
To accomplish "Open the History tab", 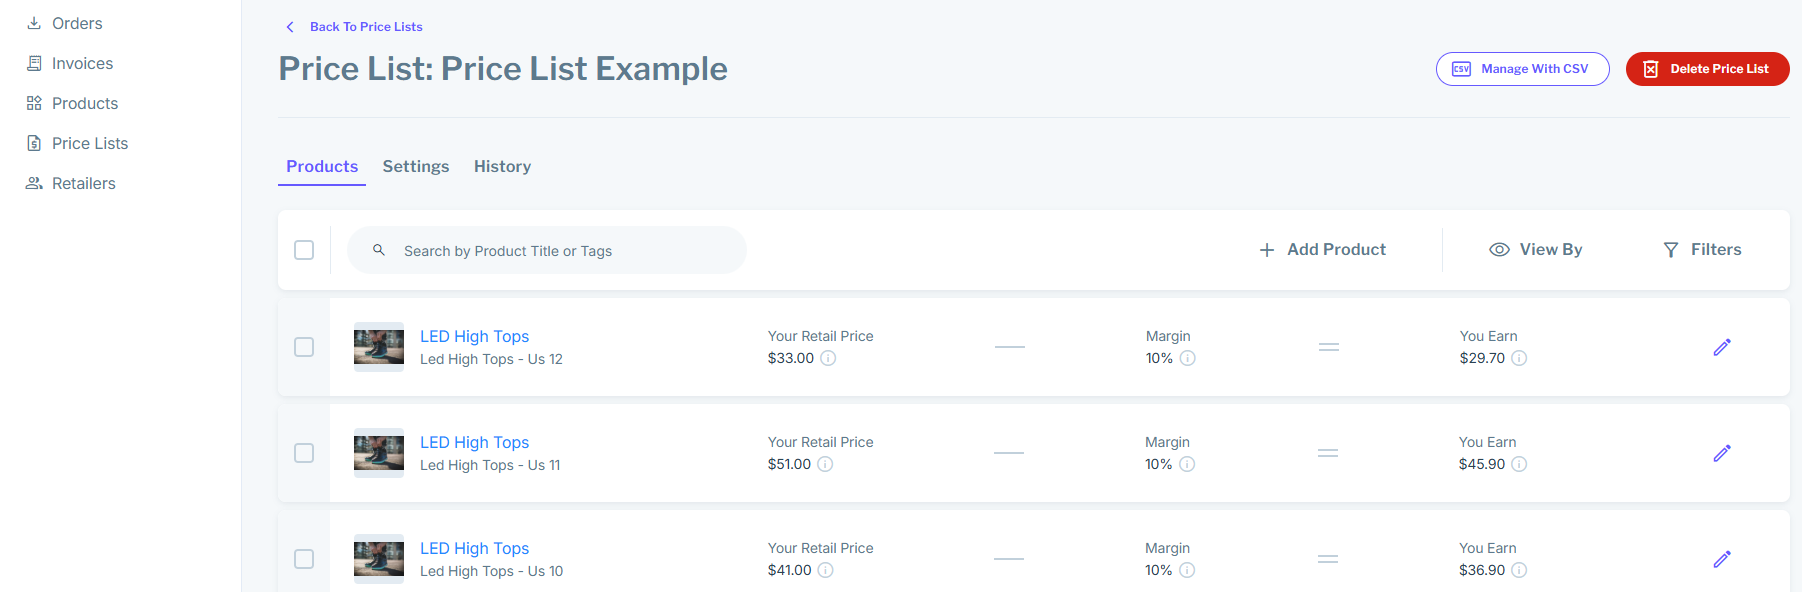I will click(x=502, y=167).
